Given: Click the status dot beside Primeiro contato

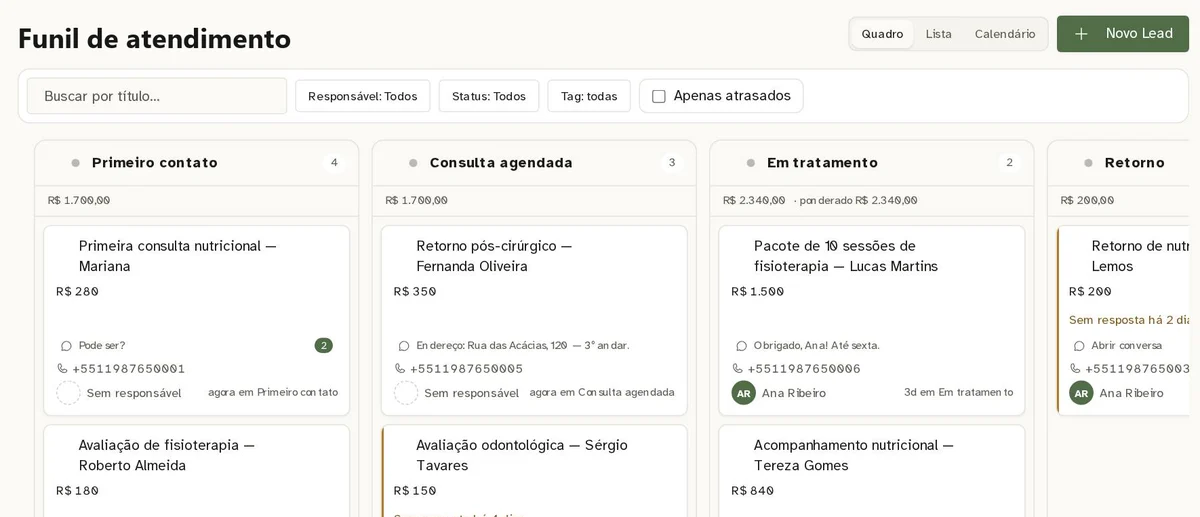Looking at the screenshot, I should (x=76, y=163).
